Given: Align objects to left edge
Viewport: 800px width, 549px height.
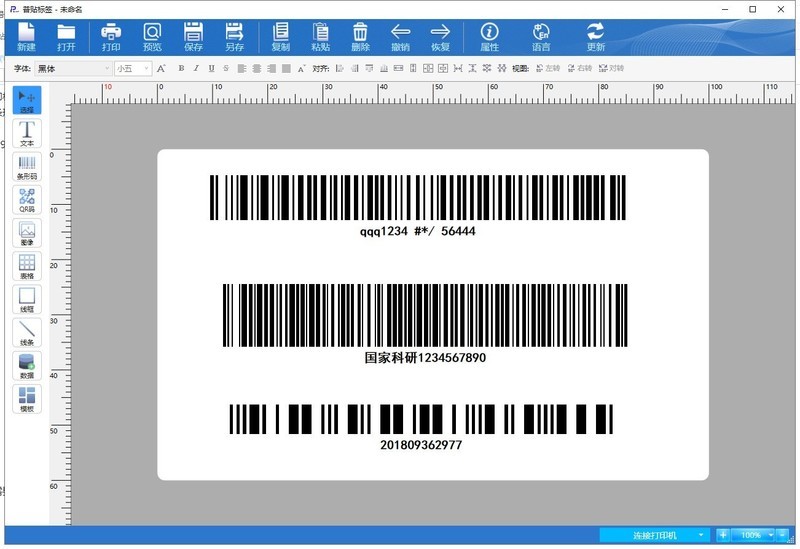Looking at the screenshot, I should [340, 68].
